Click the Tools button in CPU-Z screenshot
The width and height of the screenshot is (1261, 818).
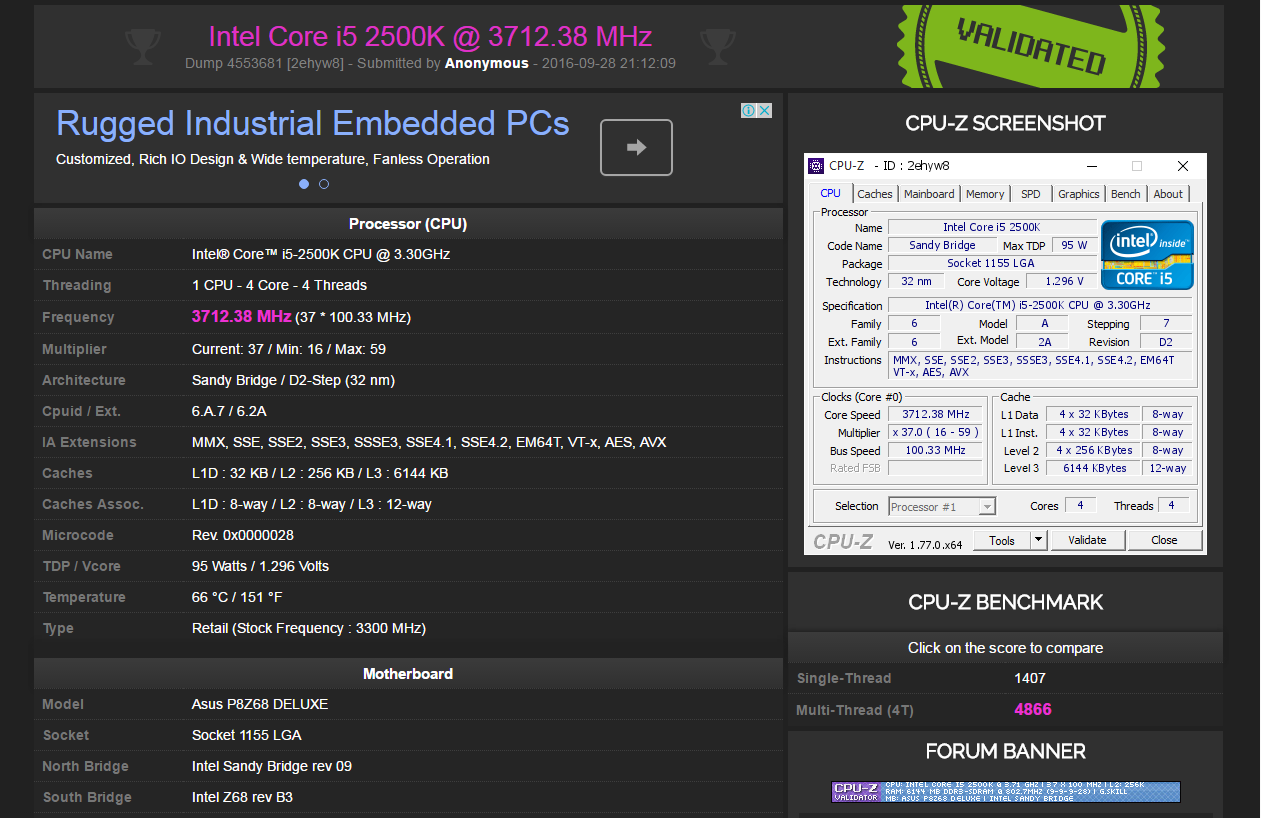coord(1002,540)
